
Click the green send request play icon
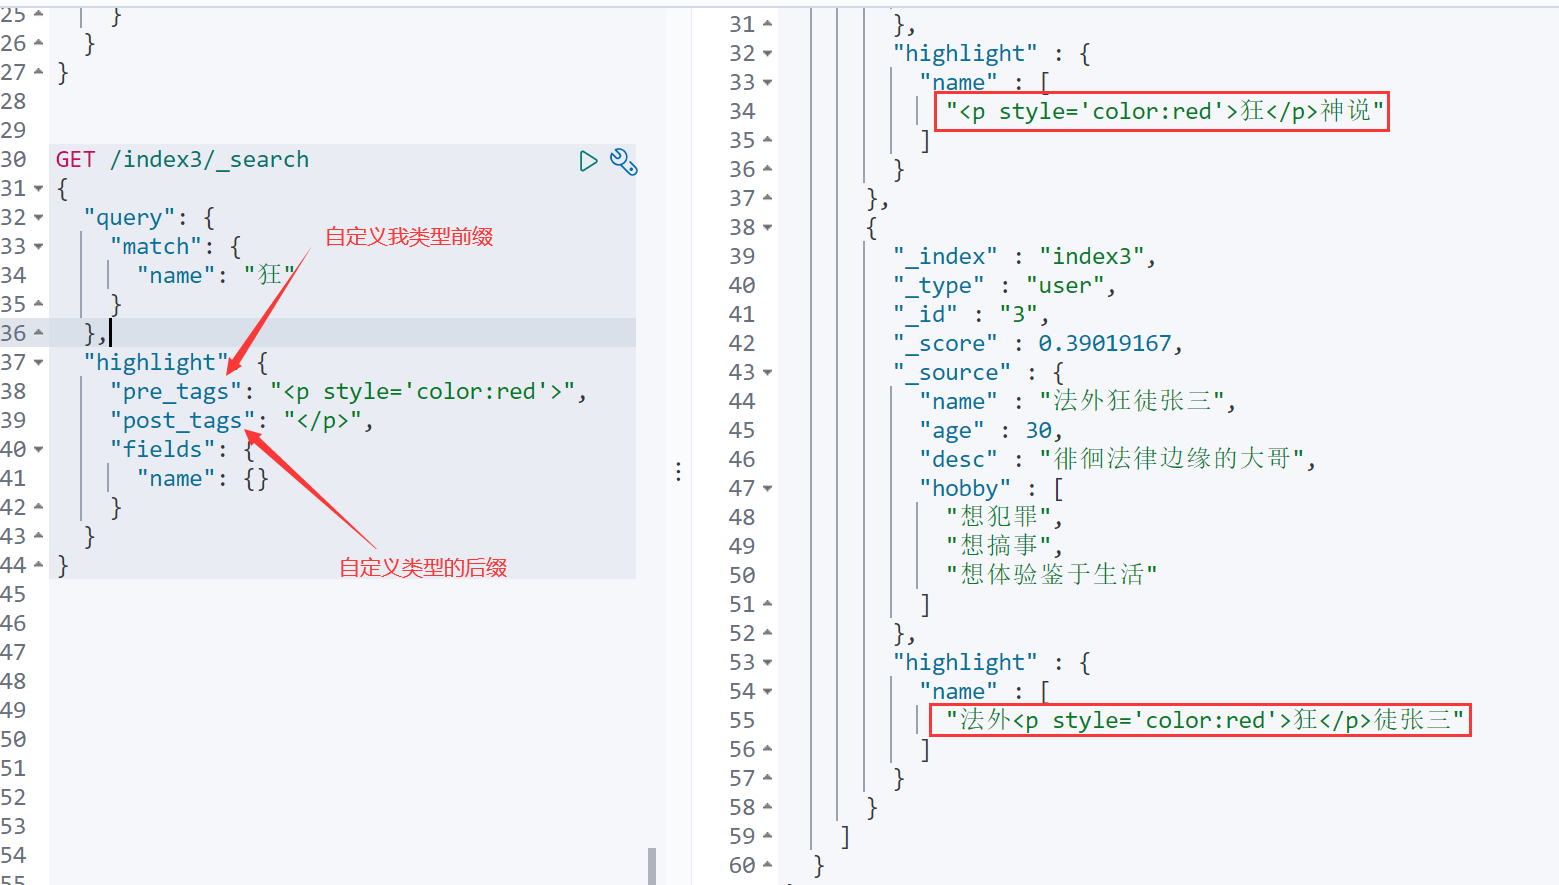(x=588, y=161)
